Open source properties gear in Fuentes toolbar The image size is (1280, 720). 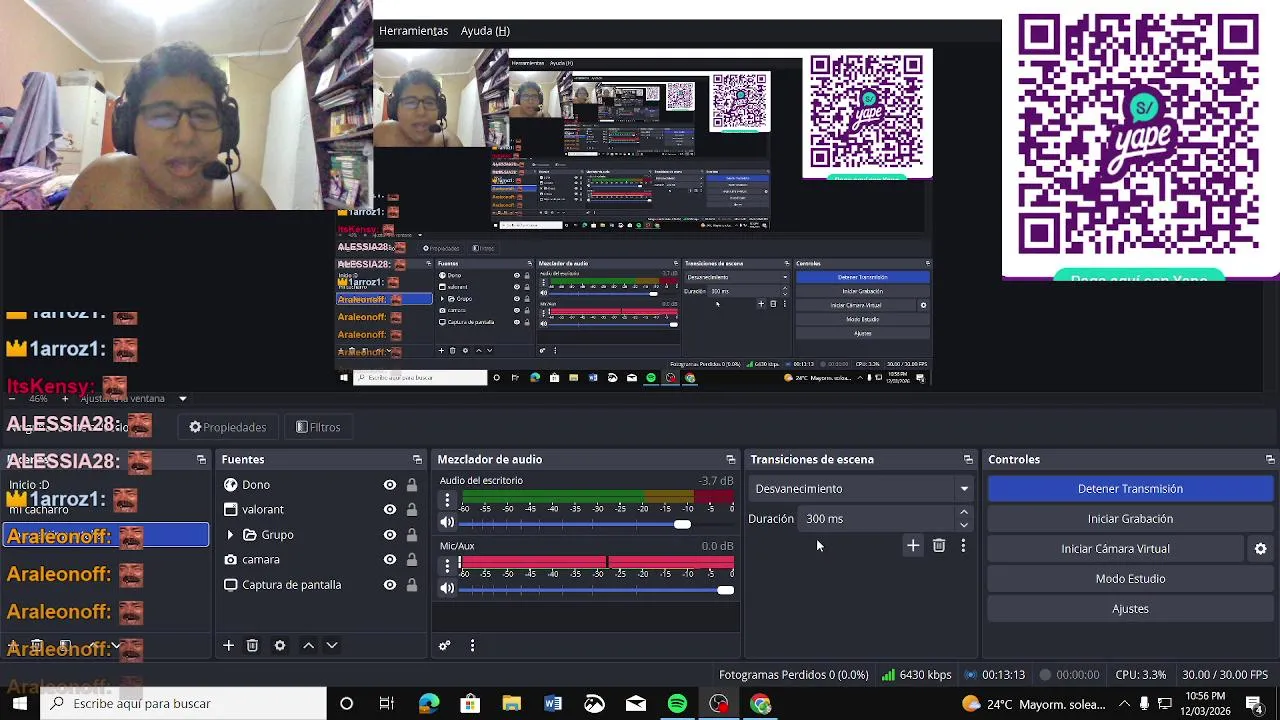point(280,646)
